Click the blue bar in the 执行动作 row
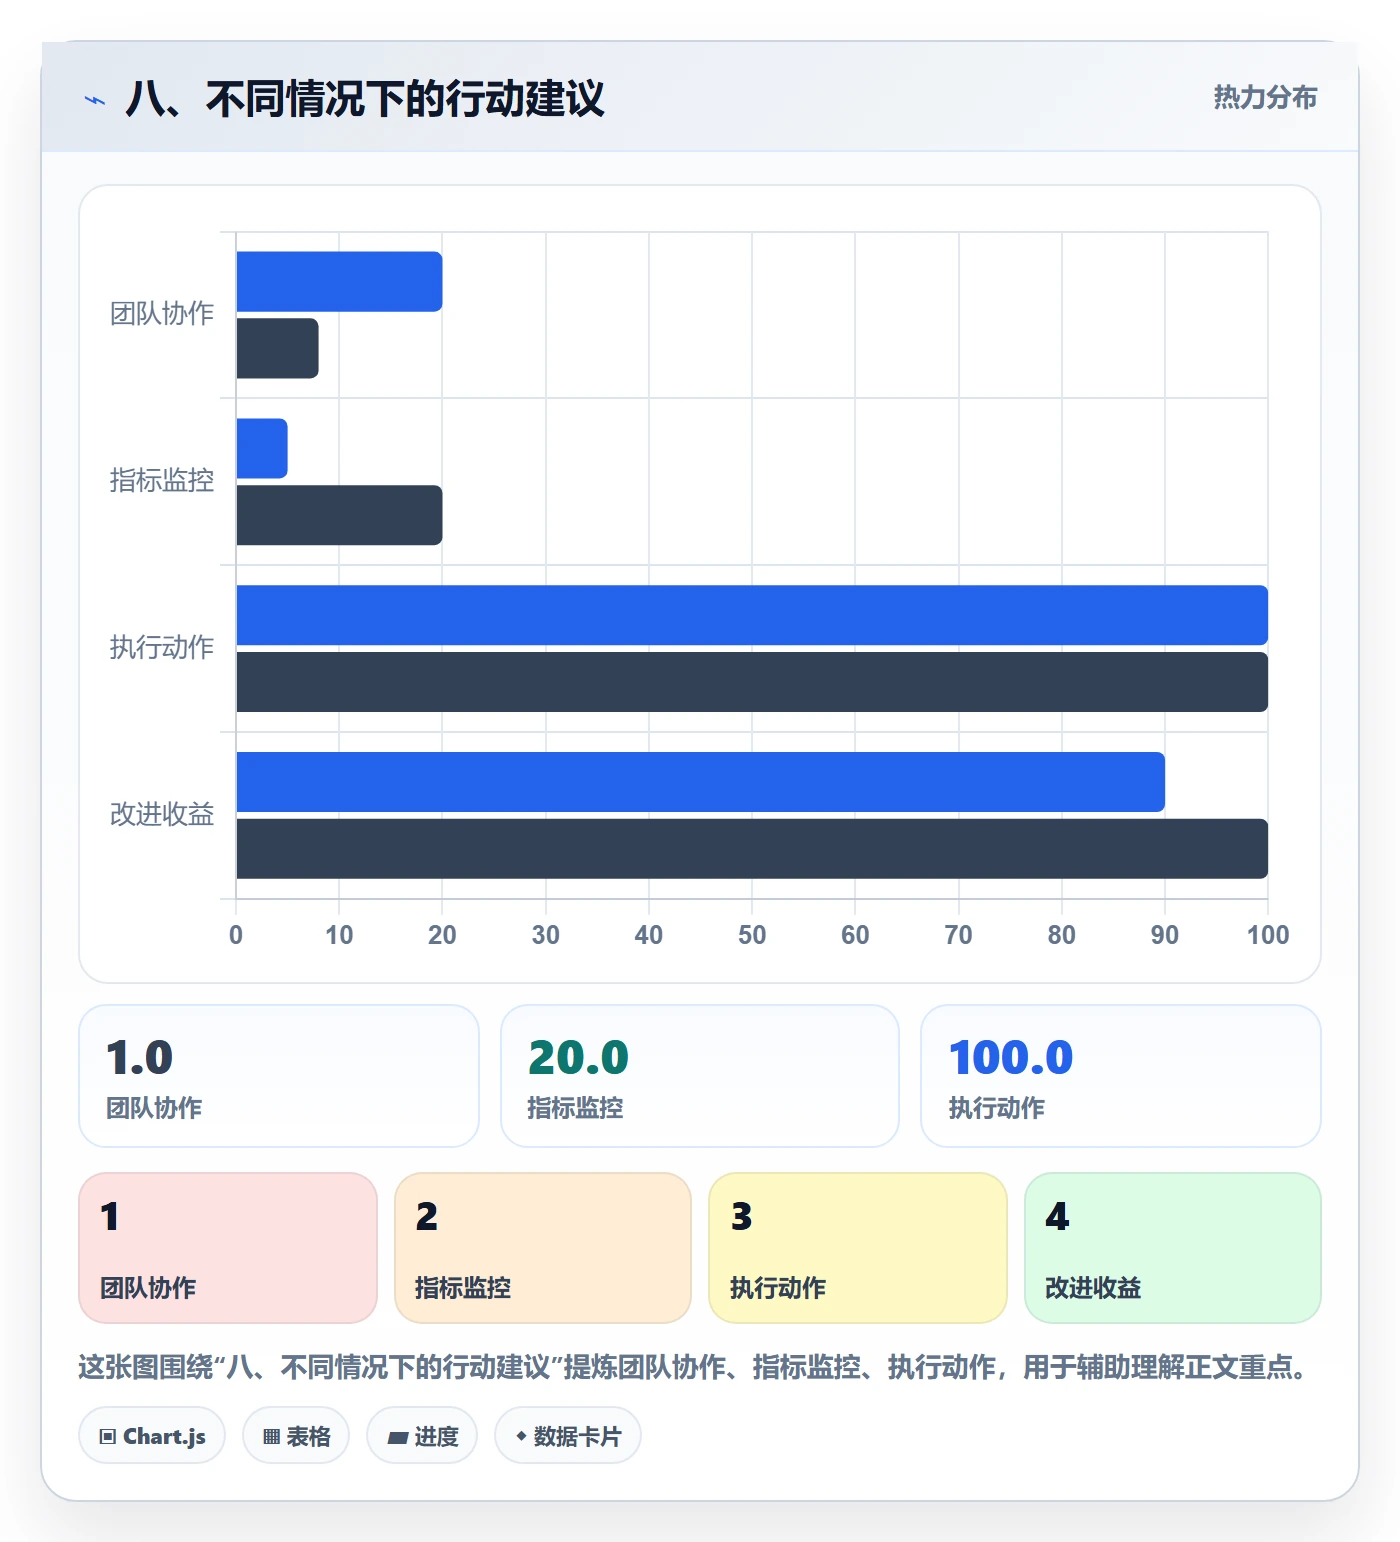This screenshot has width=1400, height=1542. [x=752, y=615]
